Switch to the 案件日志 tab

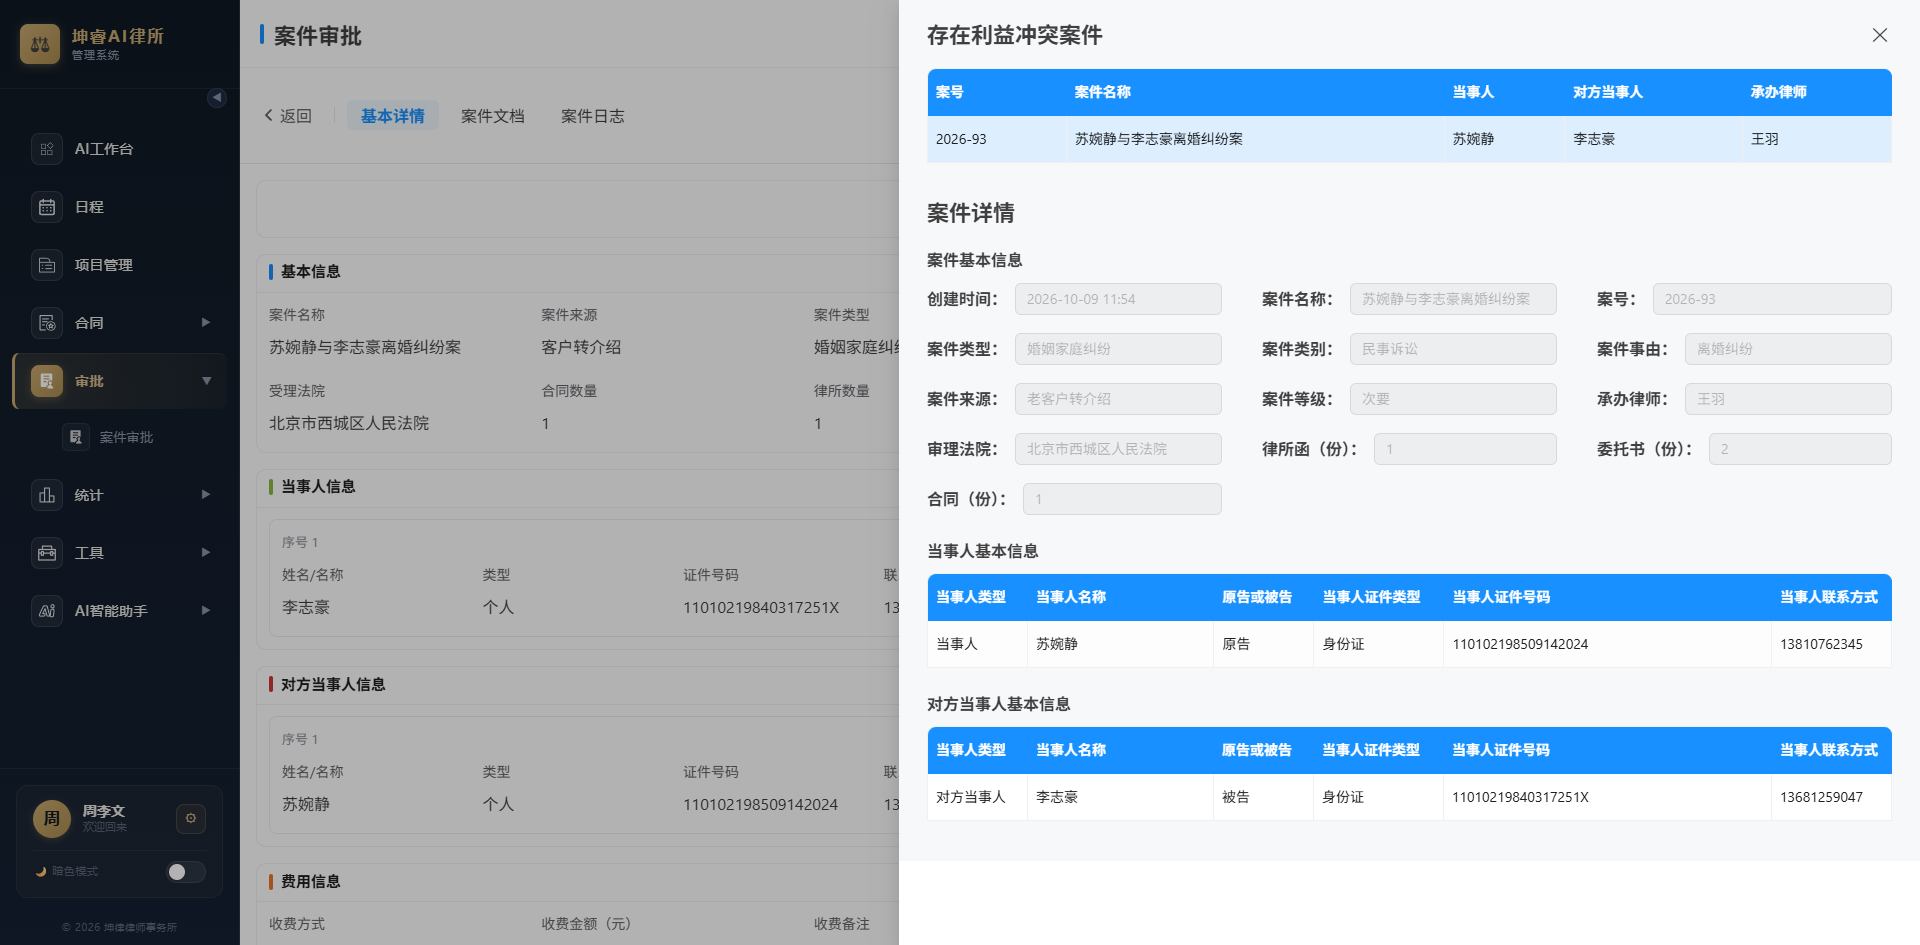(593, 116)
